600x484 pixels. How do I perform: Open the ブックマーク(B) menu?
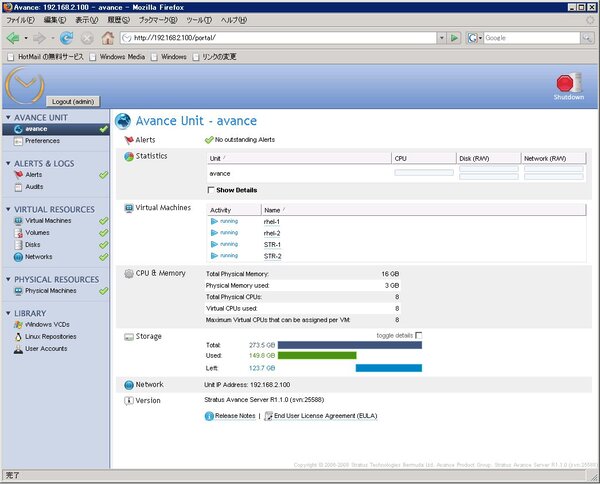pos(158,20)
